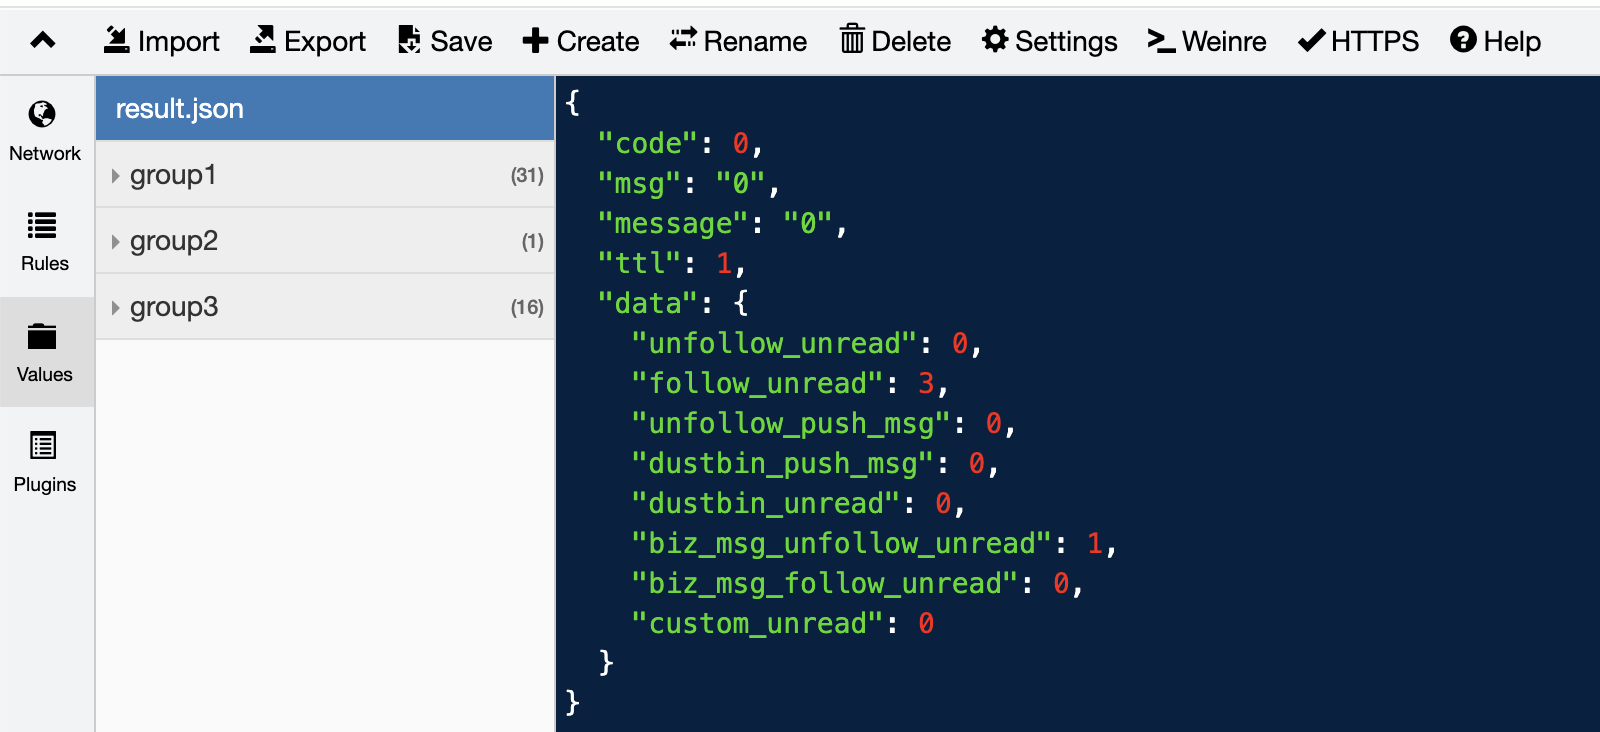Click inside the JSON editor on follow_unread line

(789, 384)
